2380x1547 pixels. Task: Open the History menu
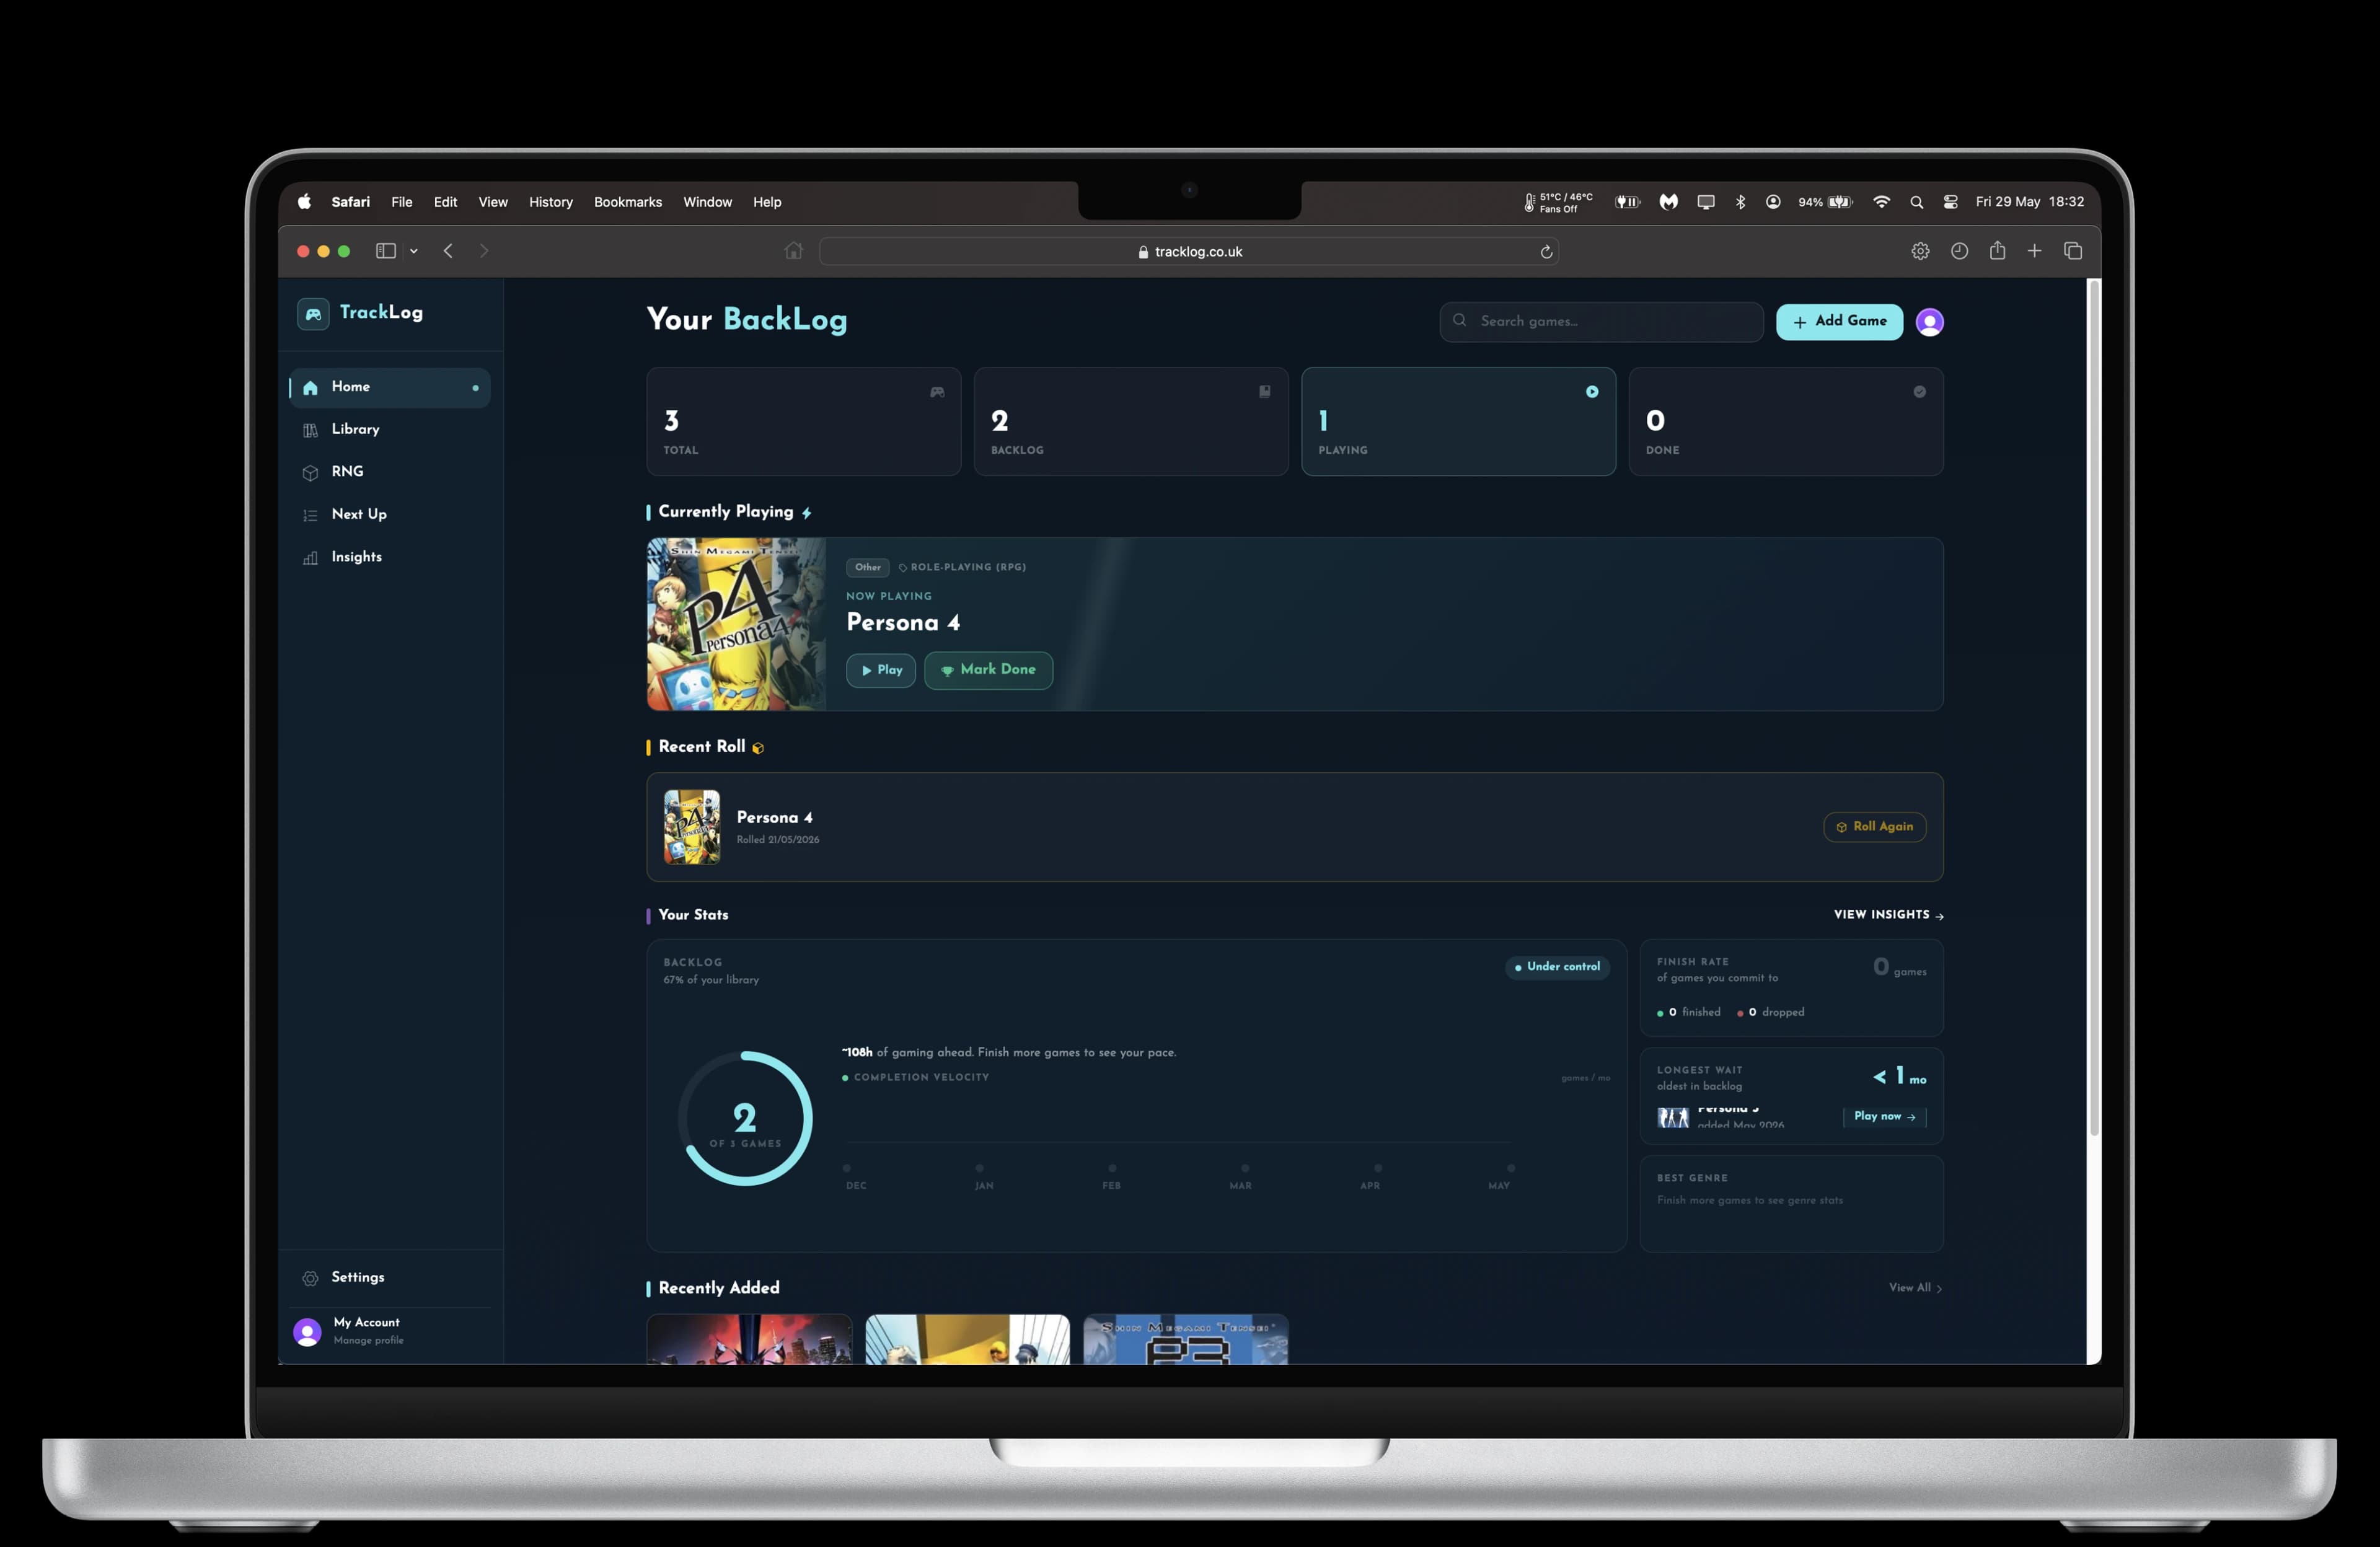(551, 202)
